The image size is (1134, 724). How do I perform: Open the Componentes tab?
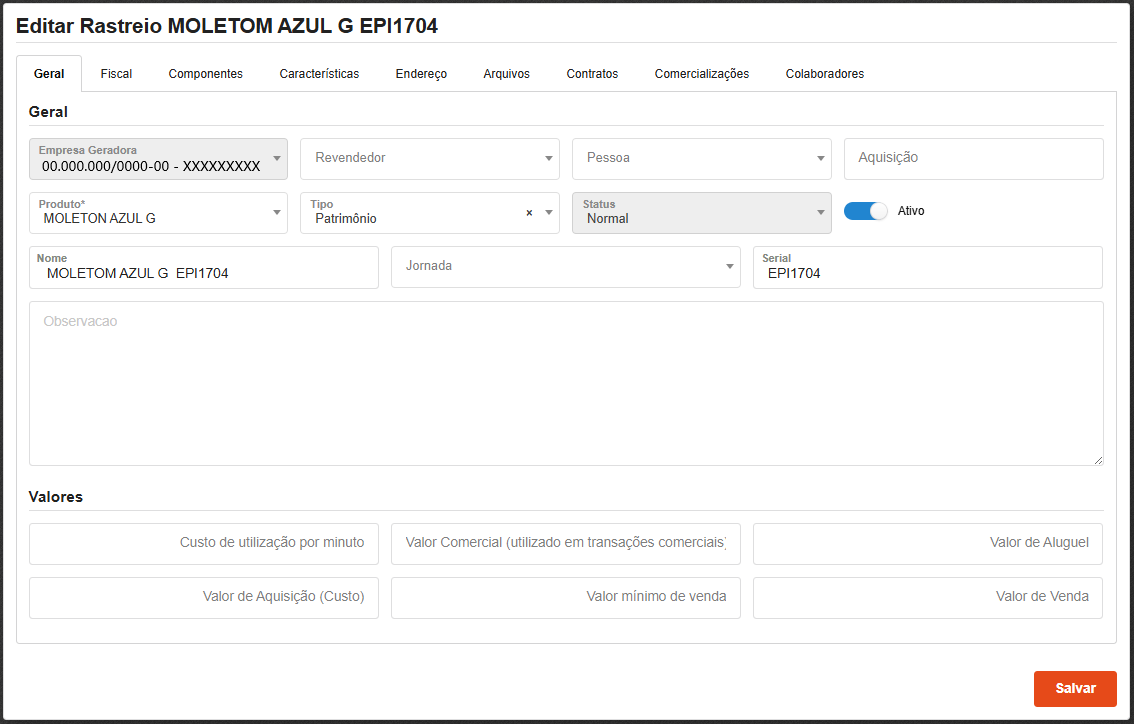[x=205, y=74]
